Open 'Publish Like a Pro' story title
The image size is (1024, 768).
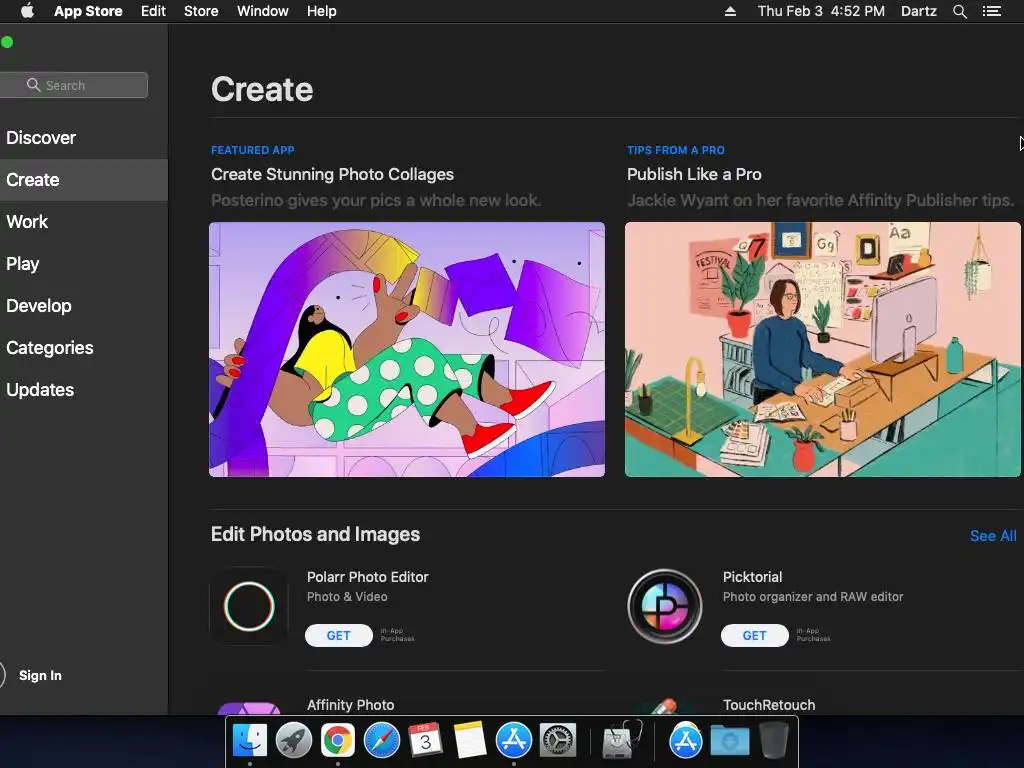[x=694, y=174]
